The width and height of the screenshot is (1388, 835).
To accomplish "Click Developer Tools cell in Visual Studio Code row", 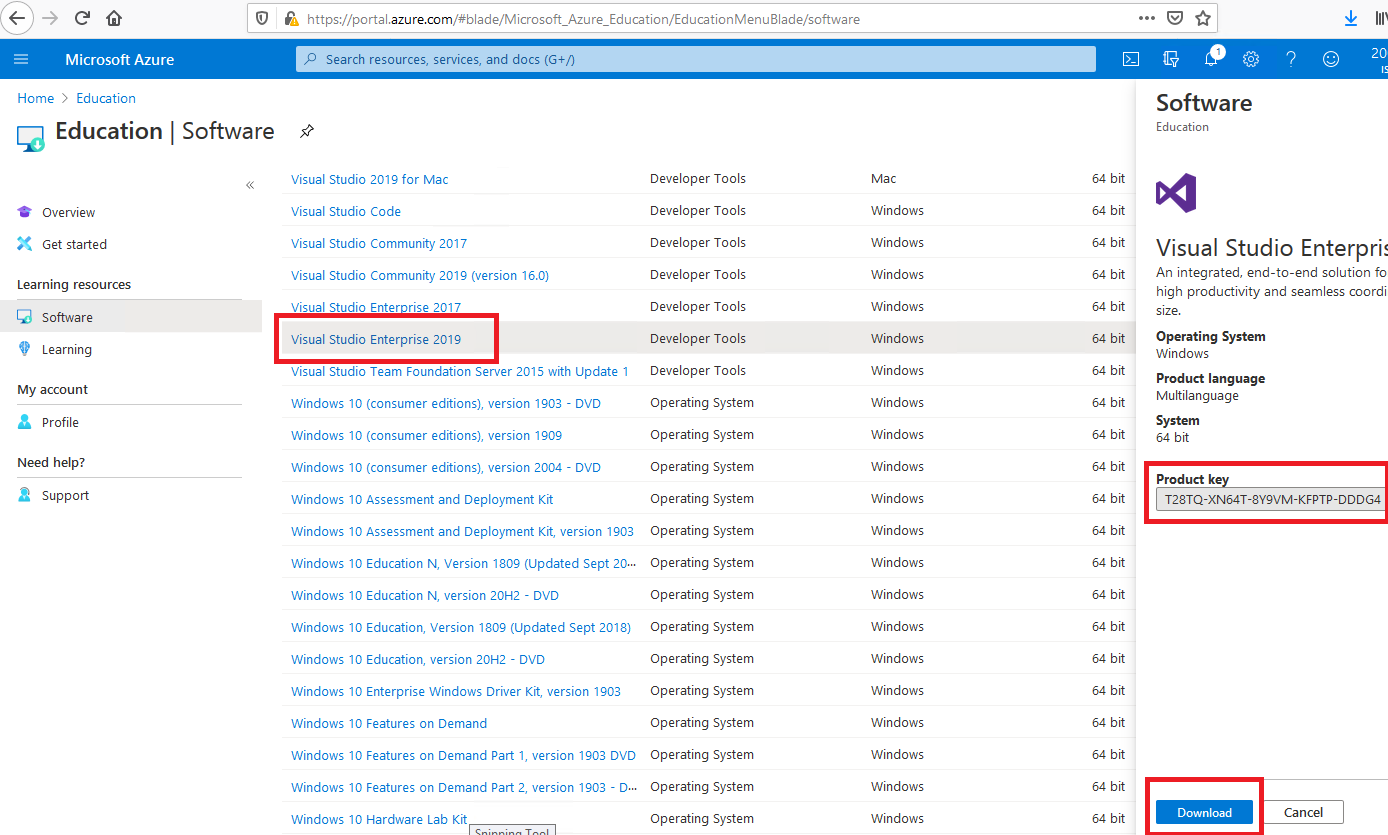I will pyautogui.click(x=698, y=211).
